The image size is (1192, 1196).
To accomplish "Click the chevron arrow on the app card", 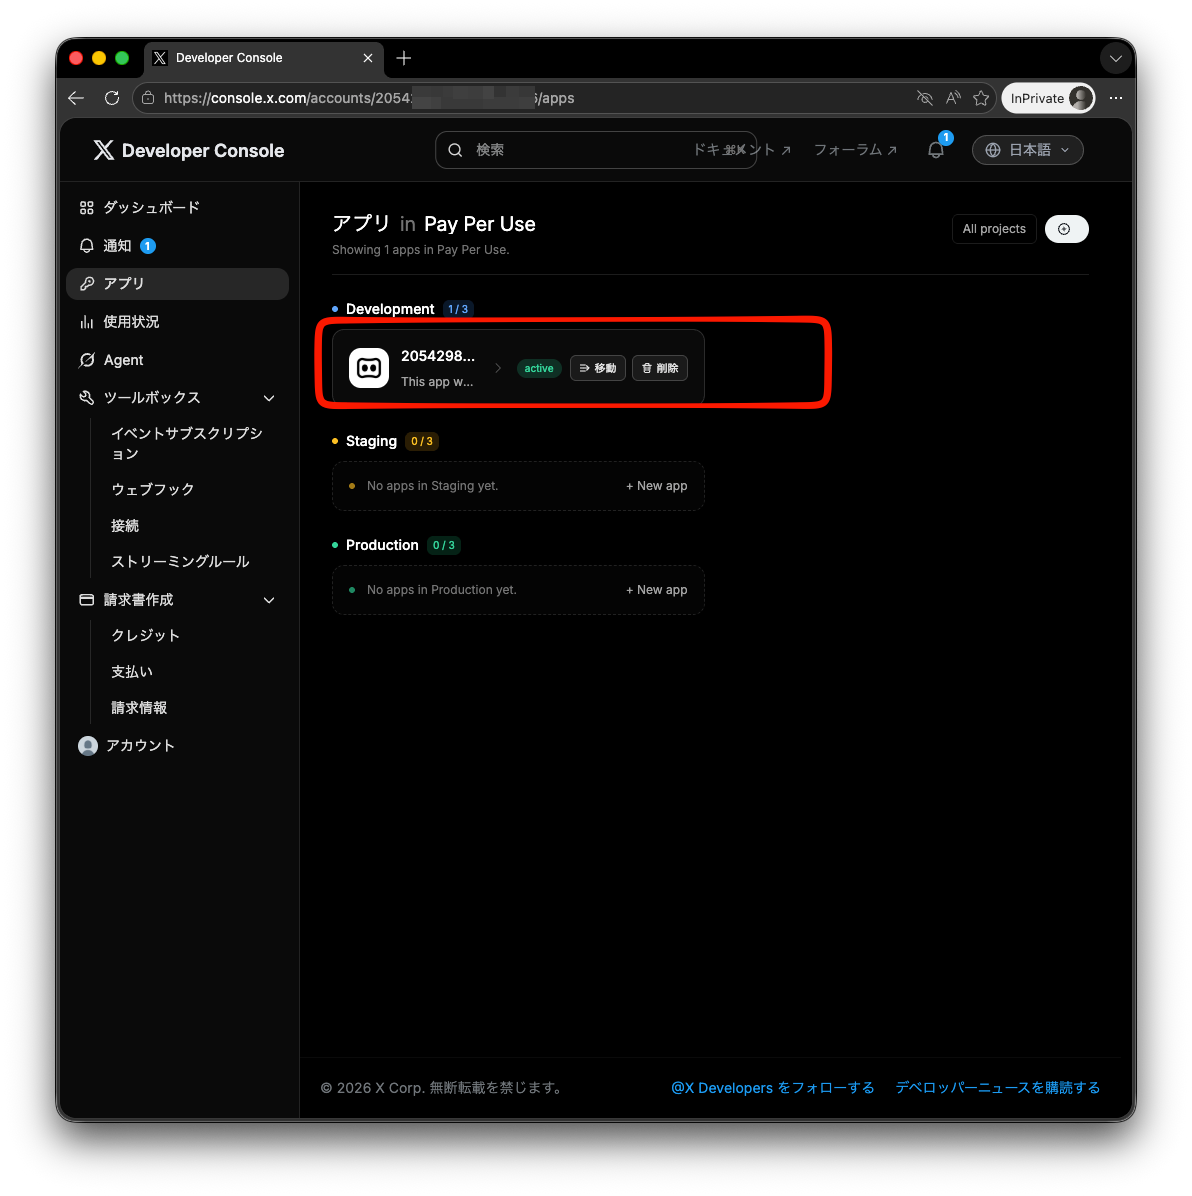I will point(498,368).
